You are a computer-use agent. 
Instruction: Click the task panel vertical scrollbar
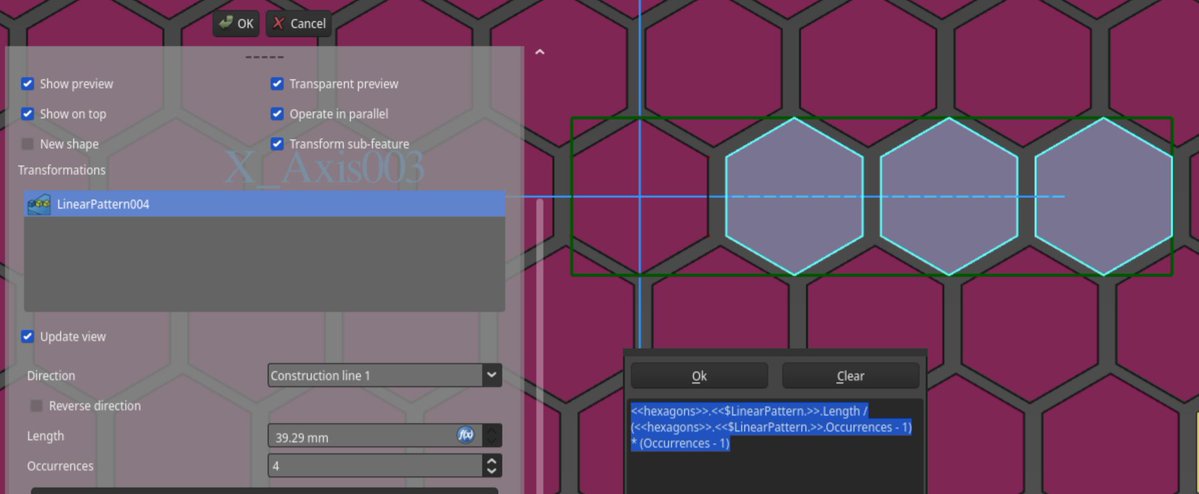click(x=541, y=344)
